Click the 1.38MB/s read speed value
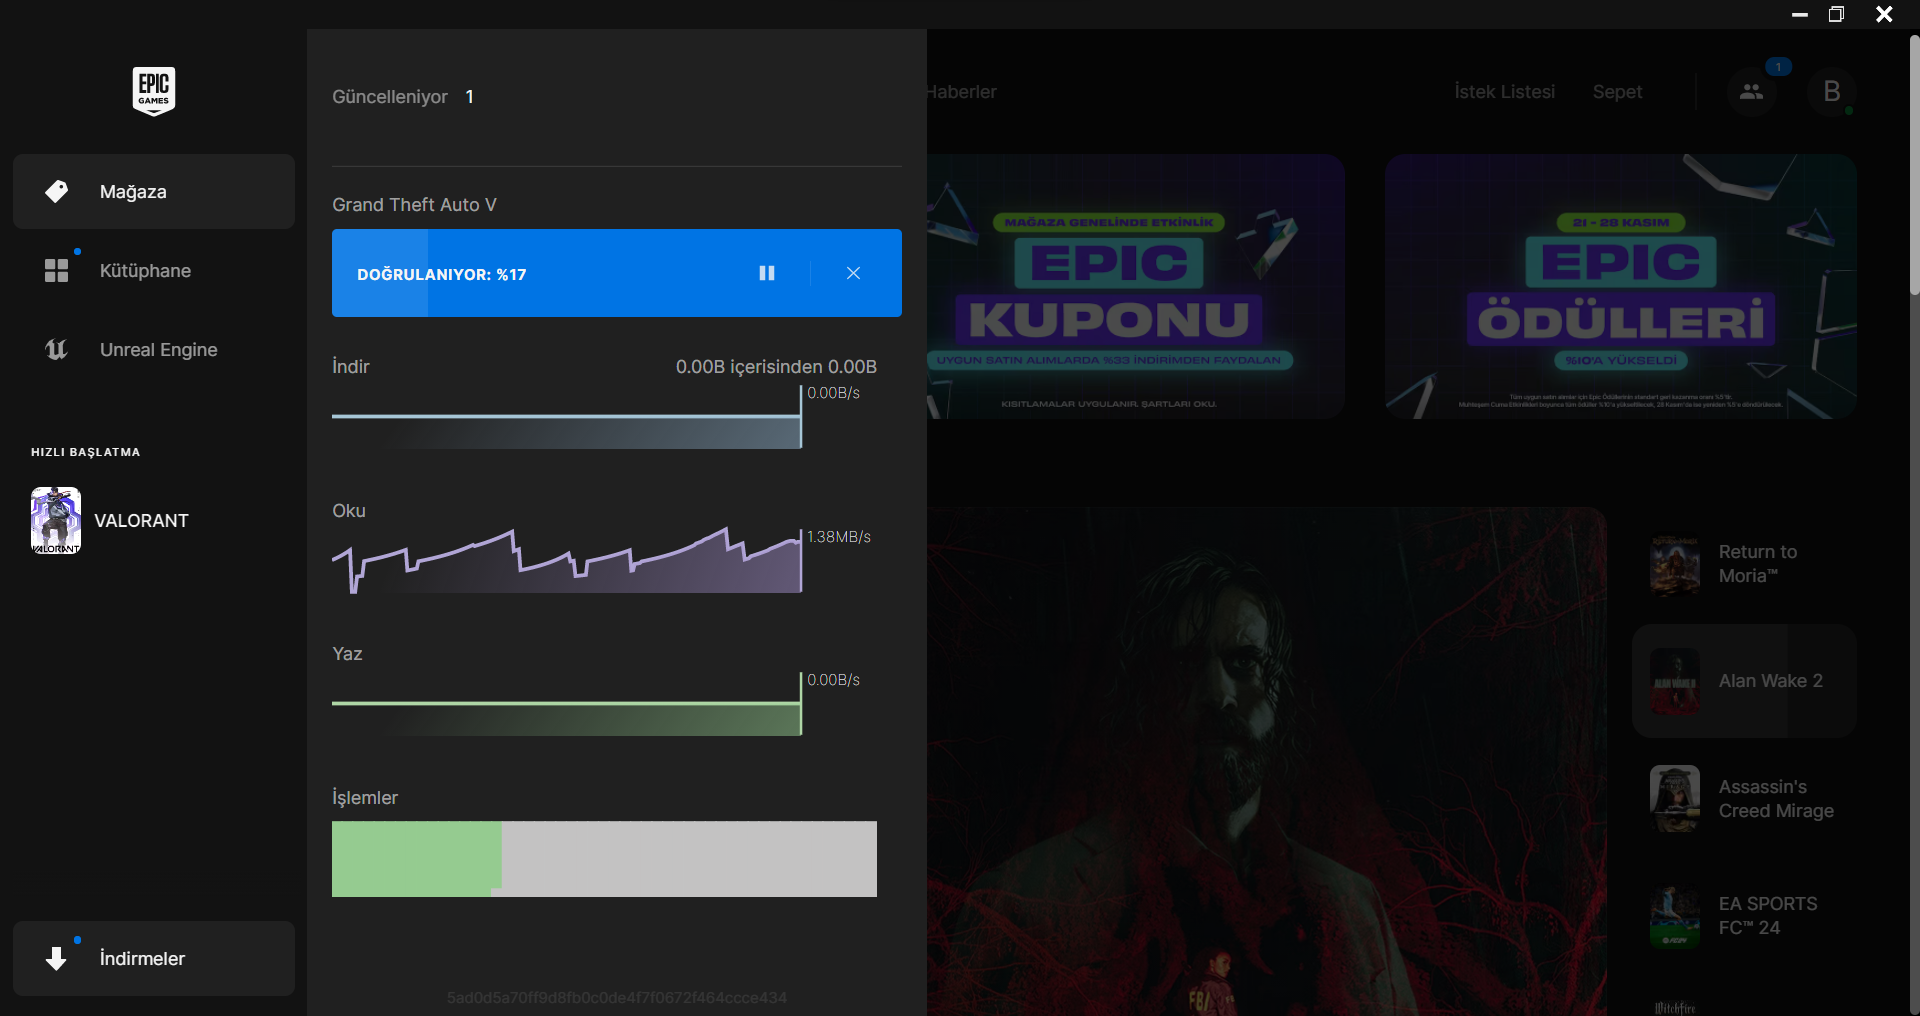The height and width of the screenshot is (1016, 1920). [839, 537]
